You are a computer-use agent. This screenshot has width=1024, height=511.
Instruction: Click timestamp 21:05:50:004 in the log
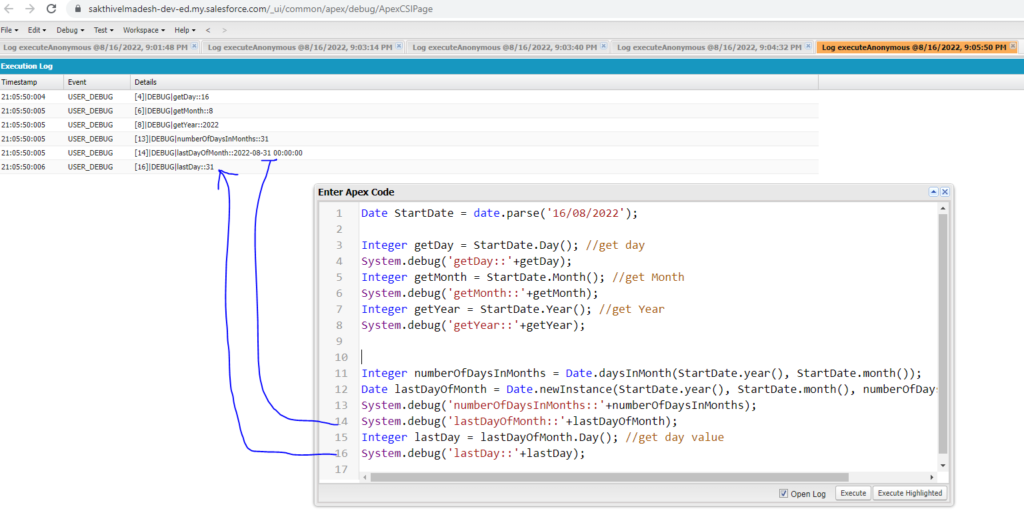point(24,97)
